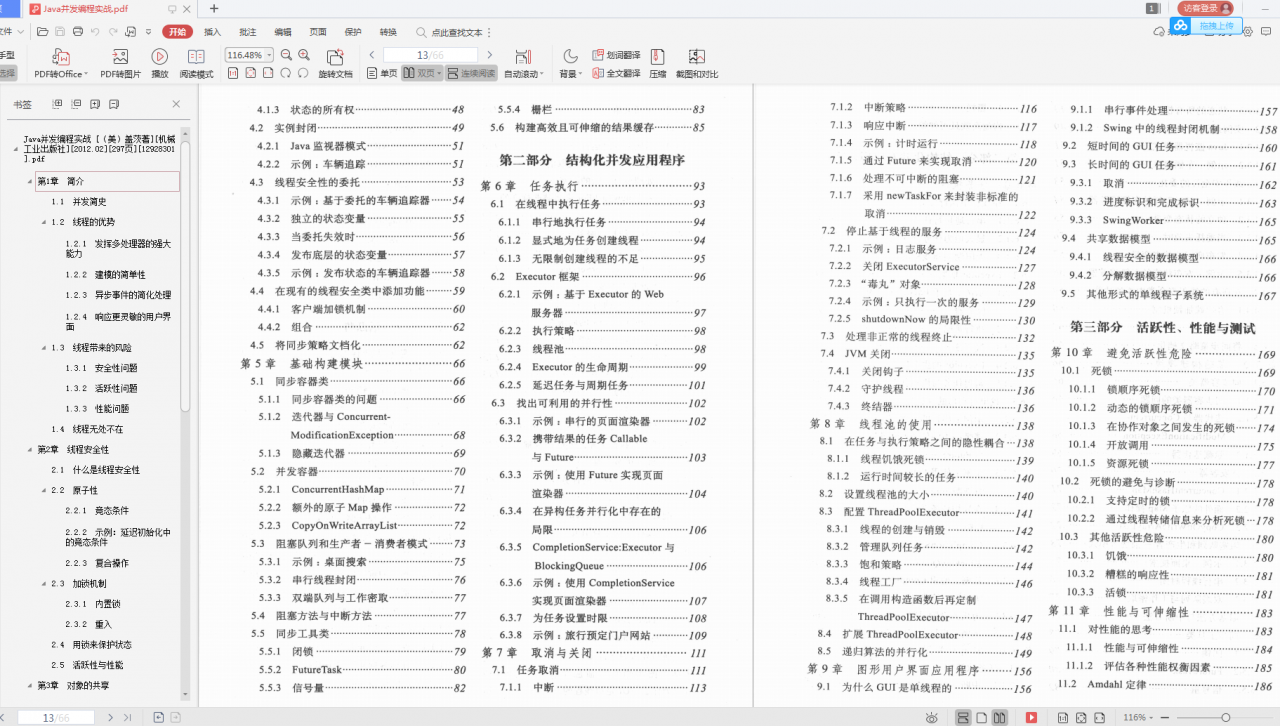Screen dimensions: 1280x726
Task: Select two-page layout icon in status bar
Action: [x=999, y=717]
